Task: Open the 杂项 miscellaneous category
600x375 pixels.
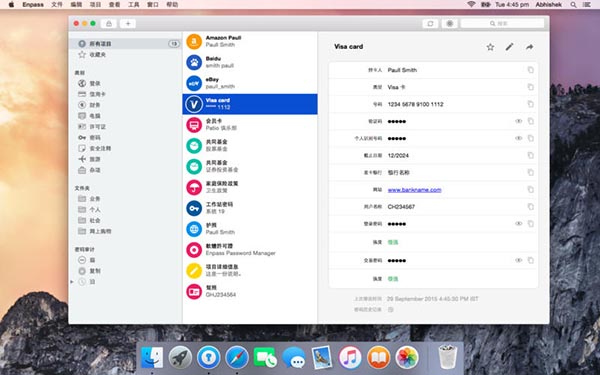Action: tap(89, 170)
